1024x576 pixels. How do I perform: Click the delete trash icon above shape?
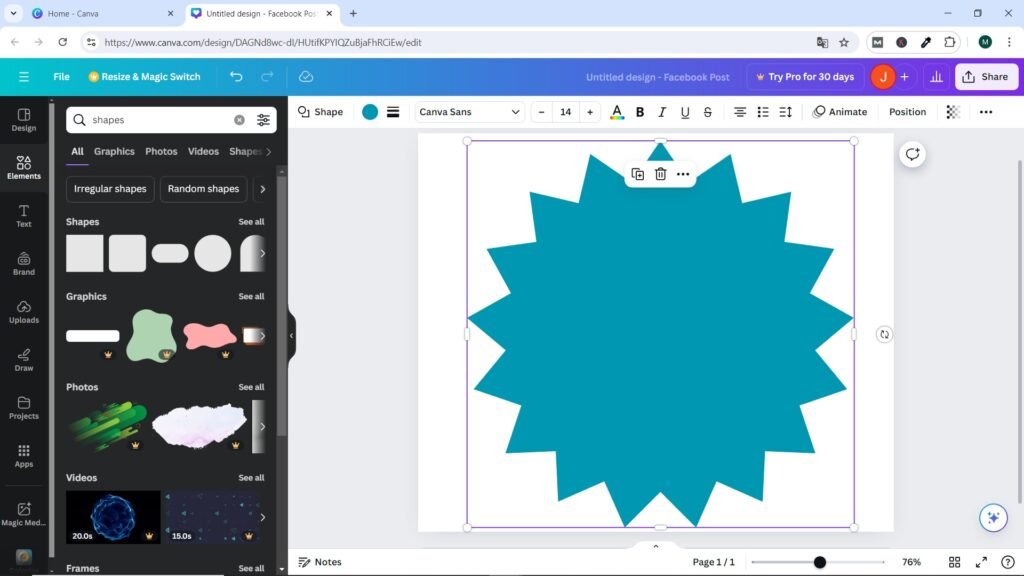pos(660,174)
